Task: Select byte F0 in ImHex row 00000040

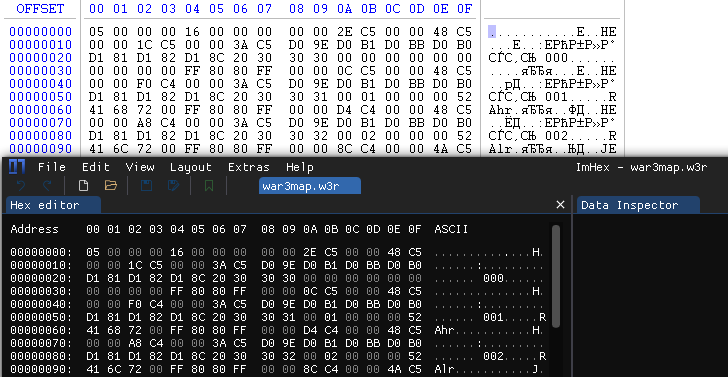Action: click(135, 305)
